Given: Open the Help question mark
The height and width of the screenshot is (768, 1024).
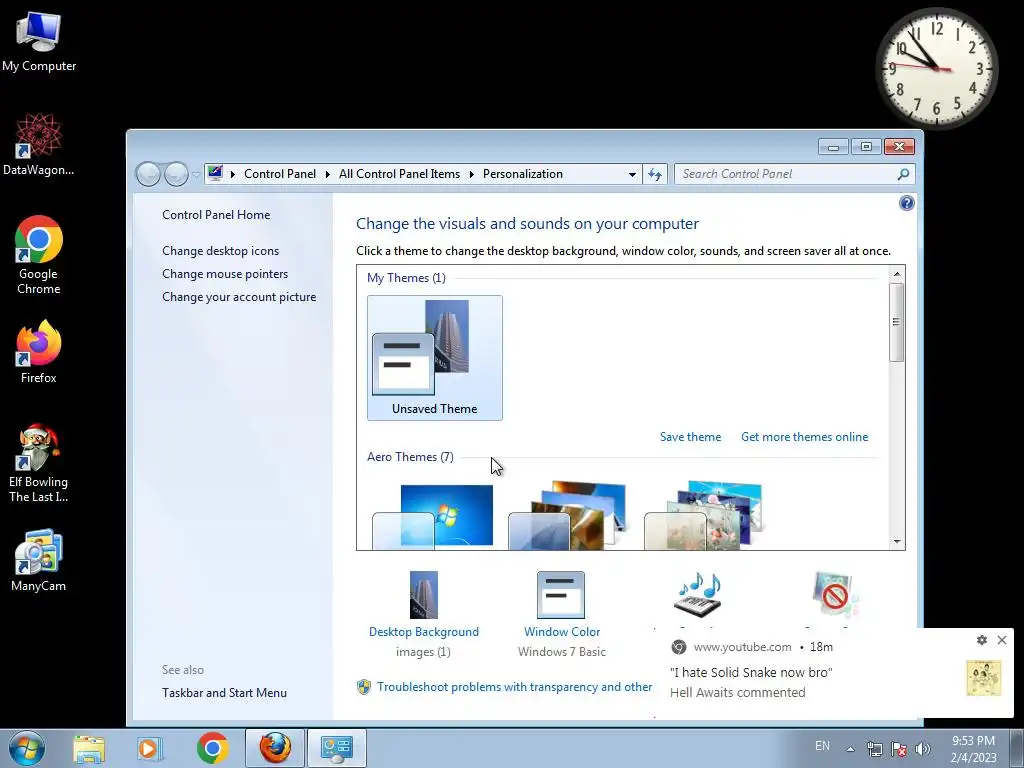Looking at the screenshot, I should (x=906, y=203).
